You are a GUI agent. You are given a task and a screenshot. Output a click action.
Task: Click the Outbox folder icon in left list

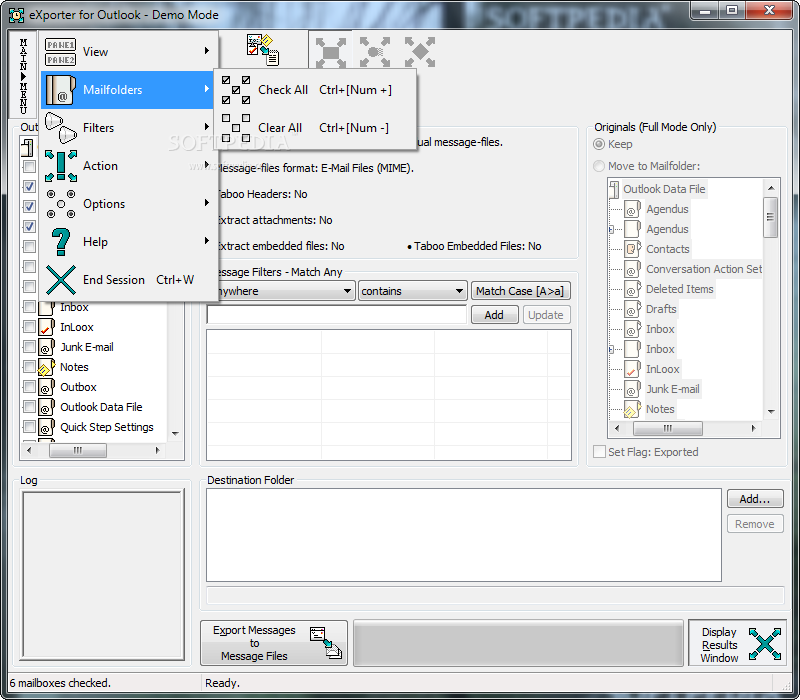coord(46,387)
